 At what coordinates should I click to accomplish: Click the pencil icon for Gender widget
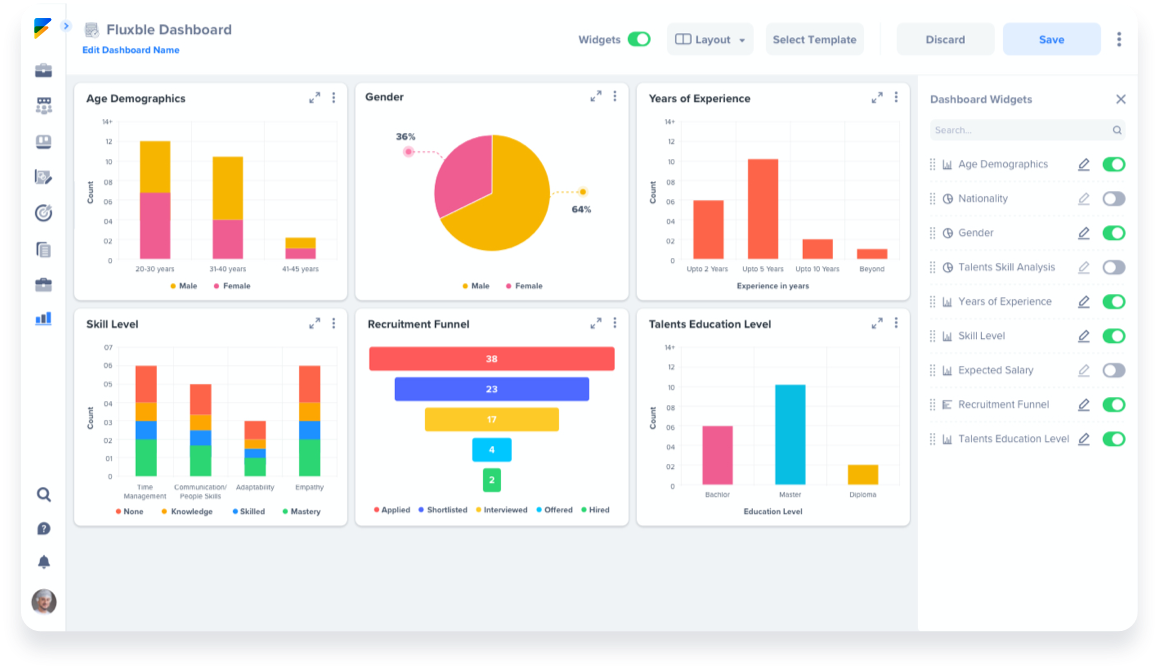(1083, 233)
